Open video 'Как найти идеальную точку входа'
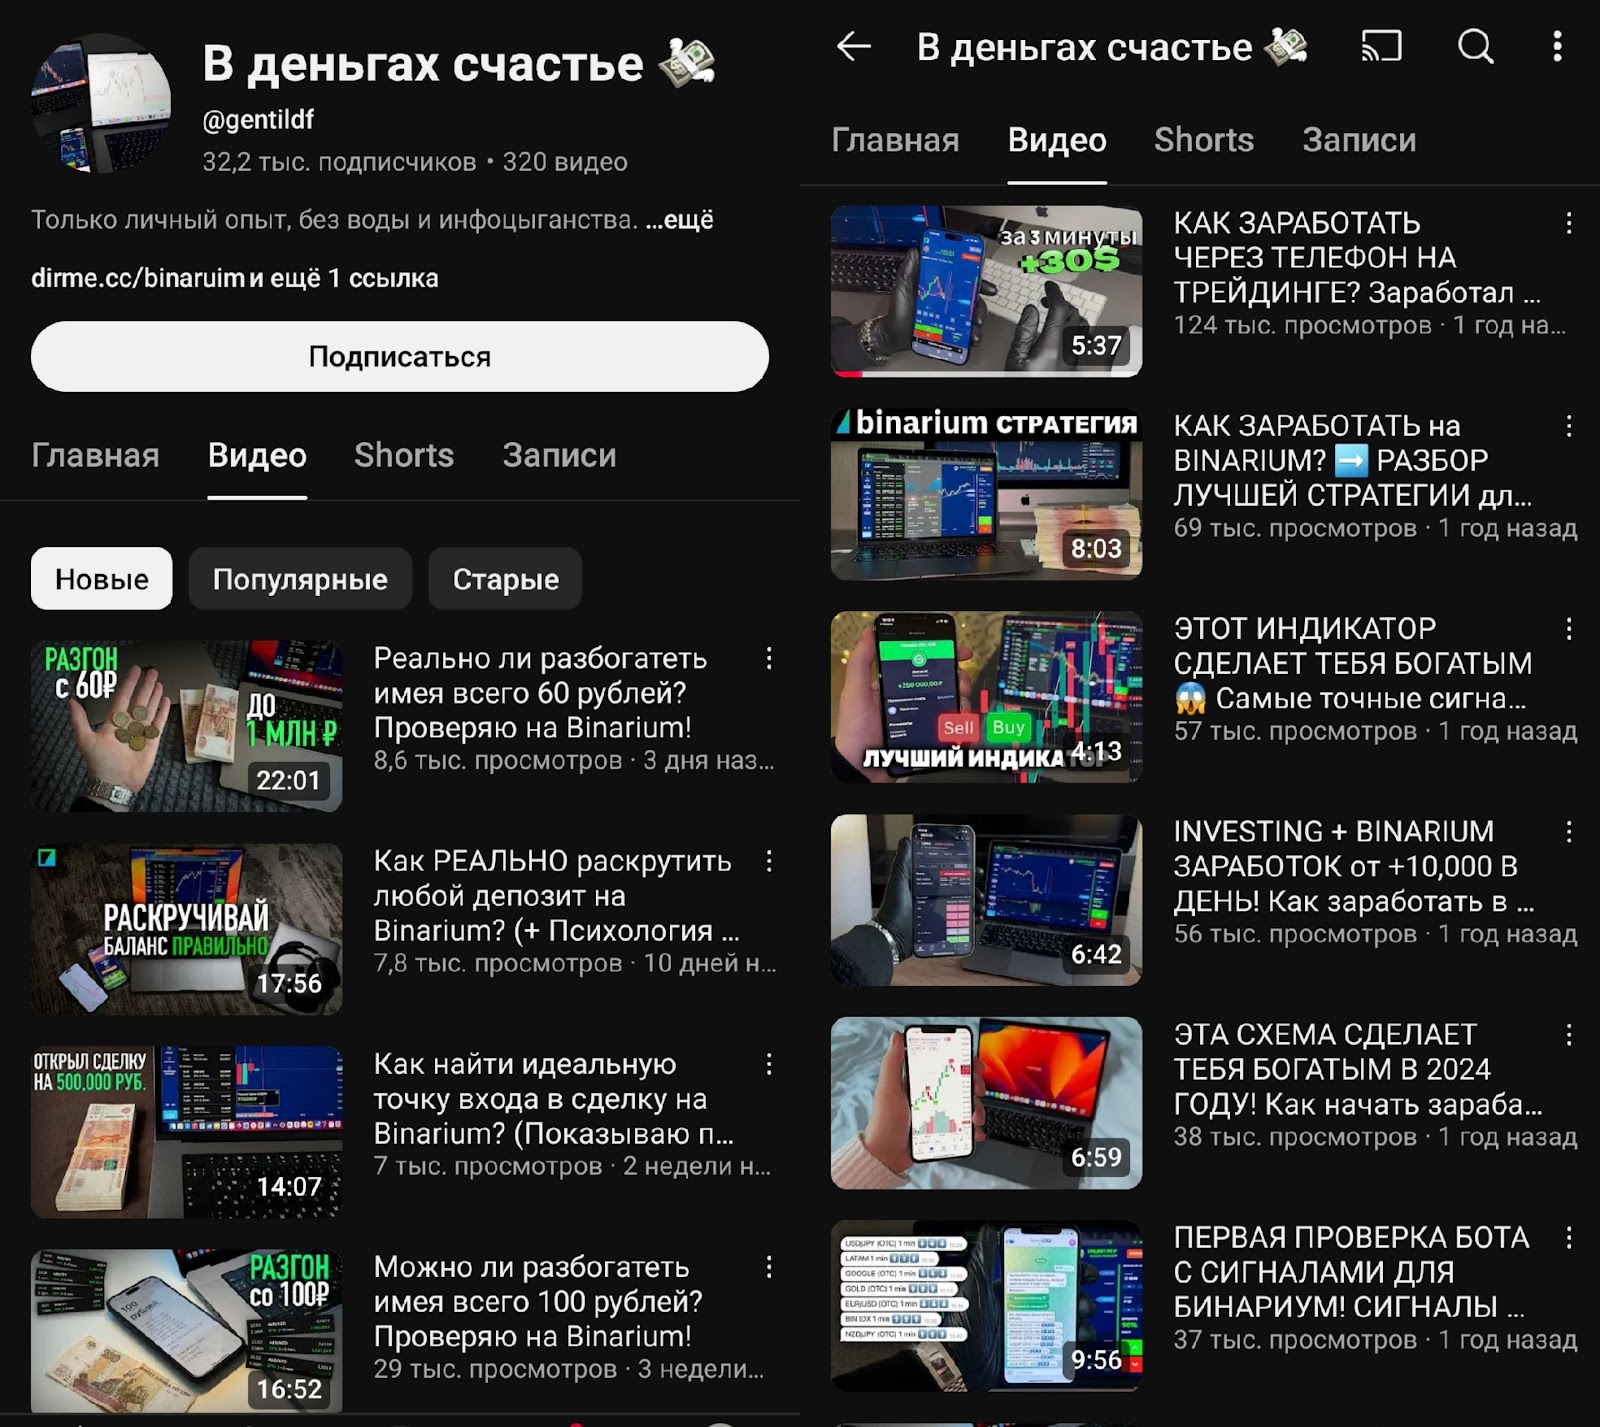The image size is (1600, 1427). click(x=553, y=1098)
